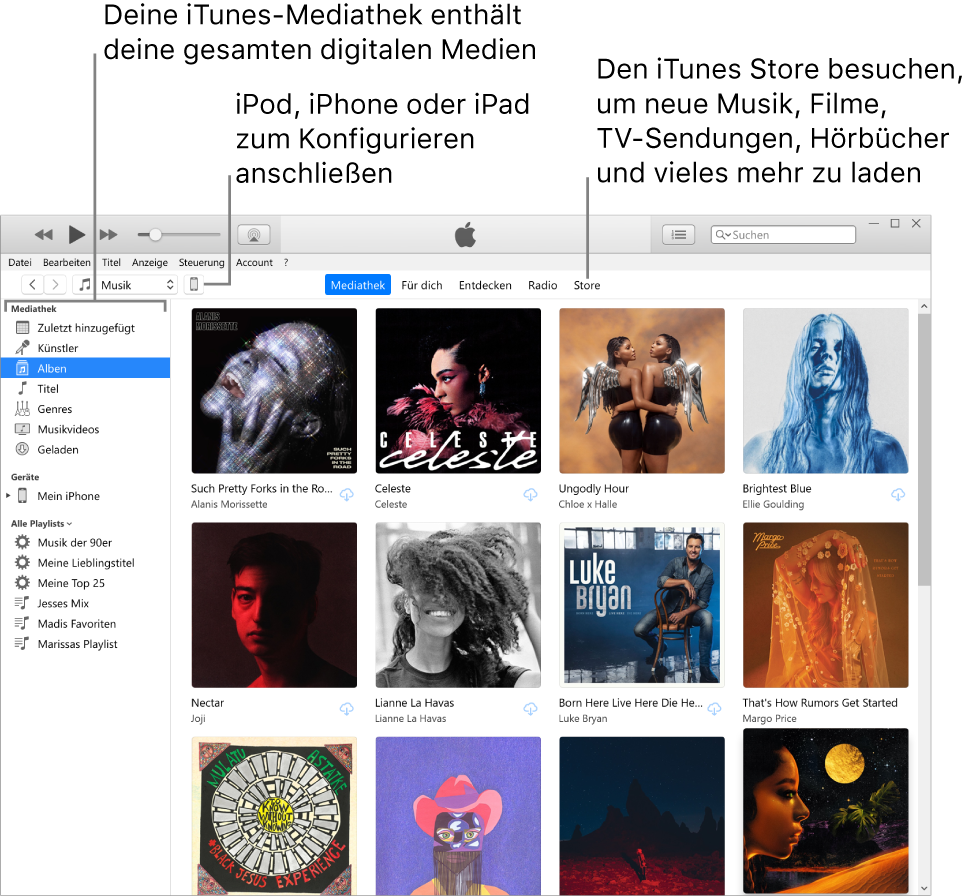The width and height of the screenshot is (974, 896).
Task: Open the Nectar album cover
Action: 274,605
